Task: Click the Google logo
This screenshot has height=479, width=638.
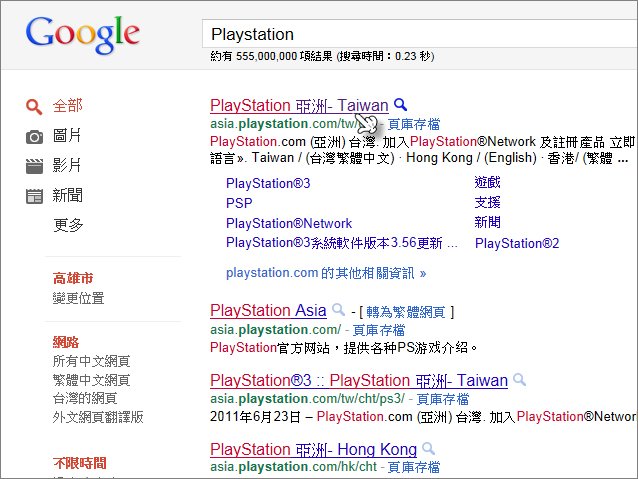Action: click(83, 35)
